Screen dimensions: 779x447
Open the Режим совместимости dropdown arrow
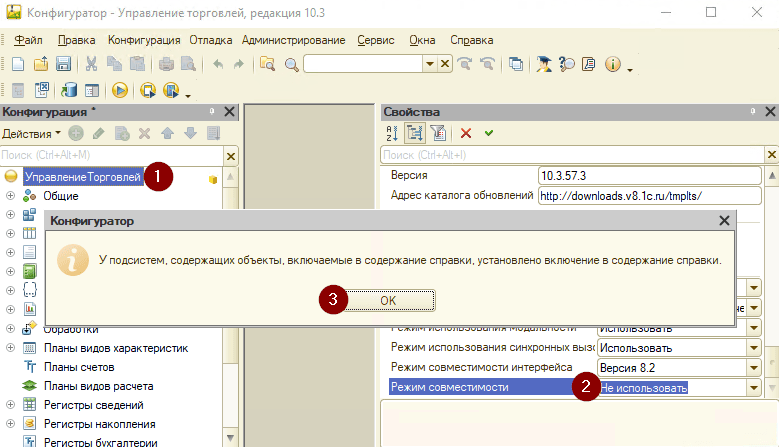click(x=754, y=387)
